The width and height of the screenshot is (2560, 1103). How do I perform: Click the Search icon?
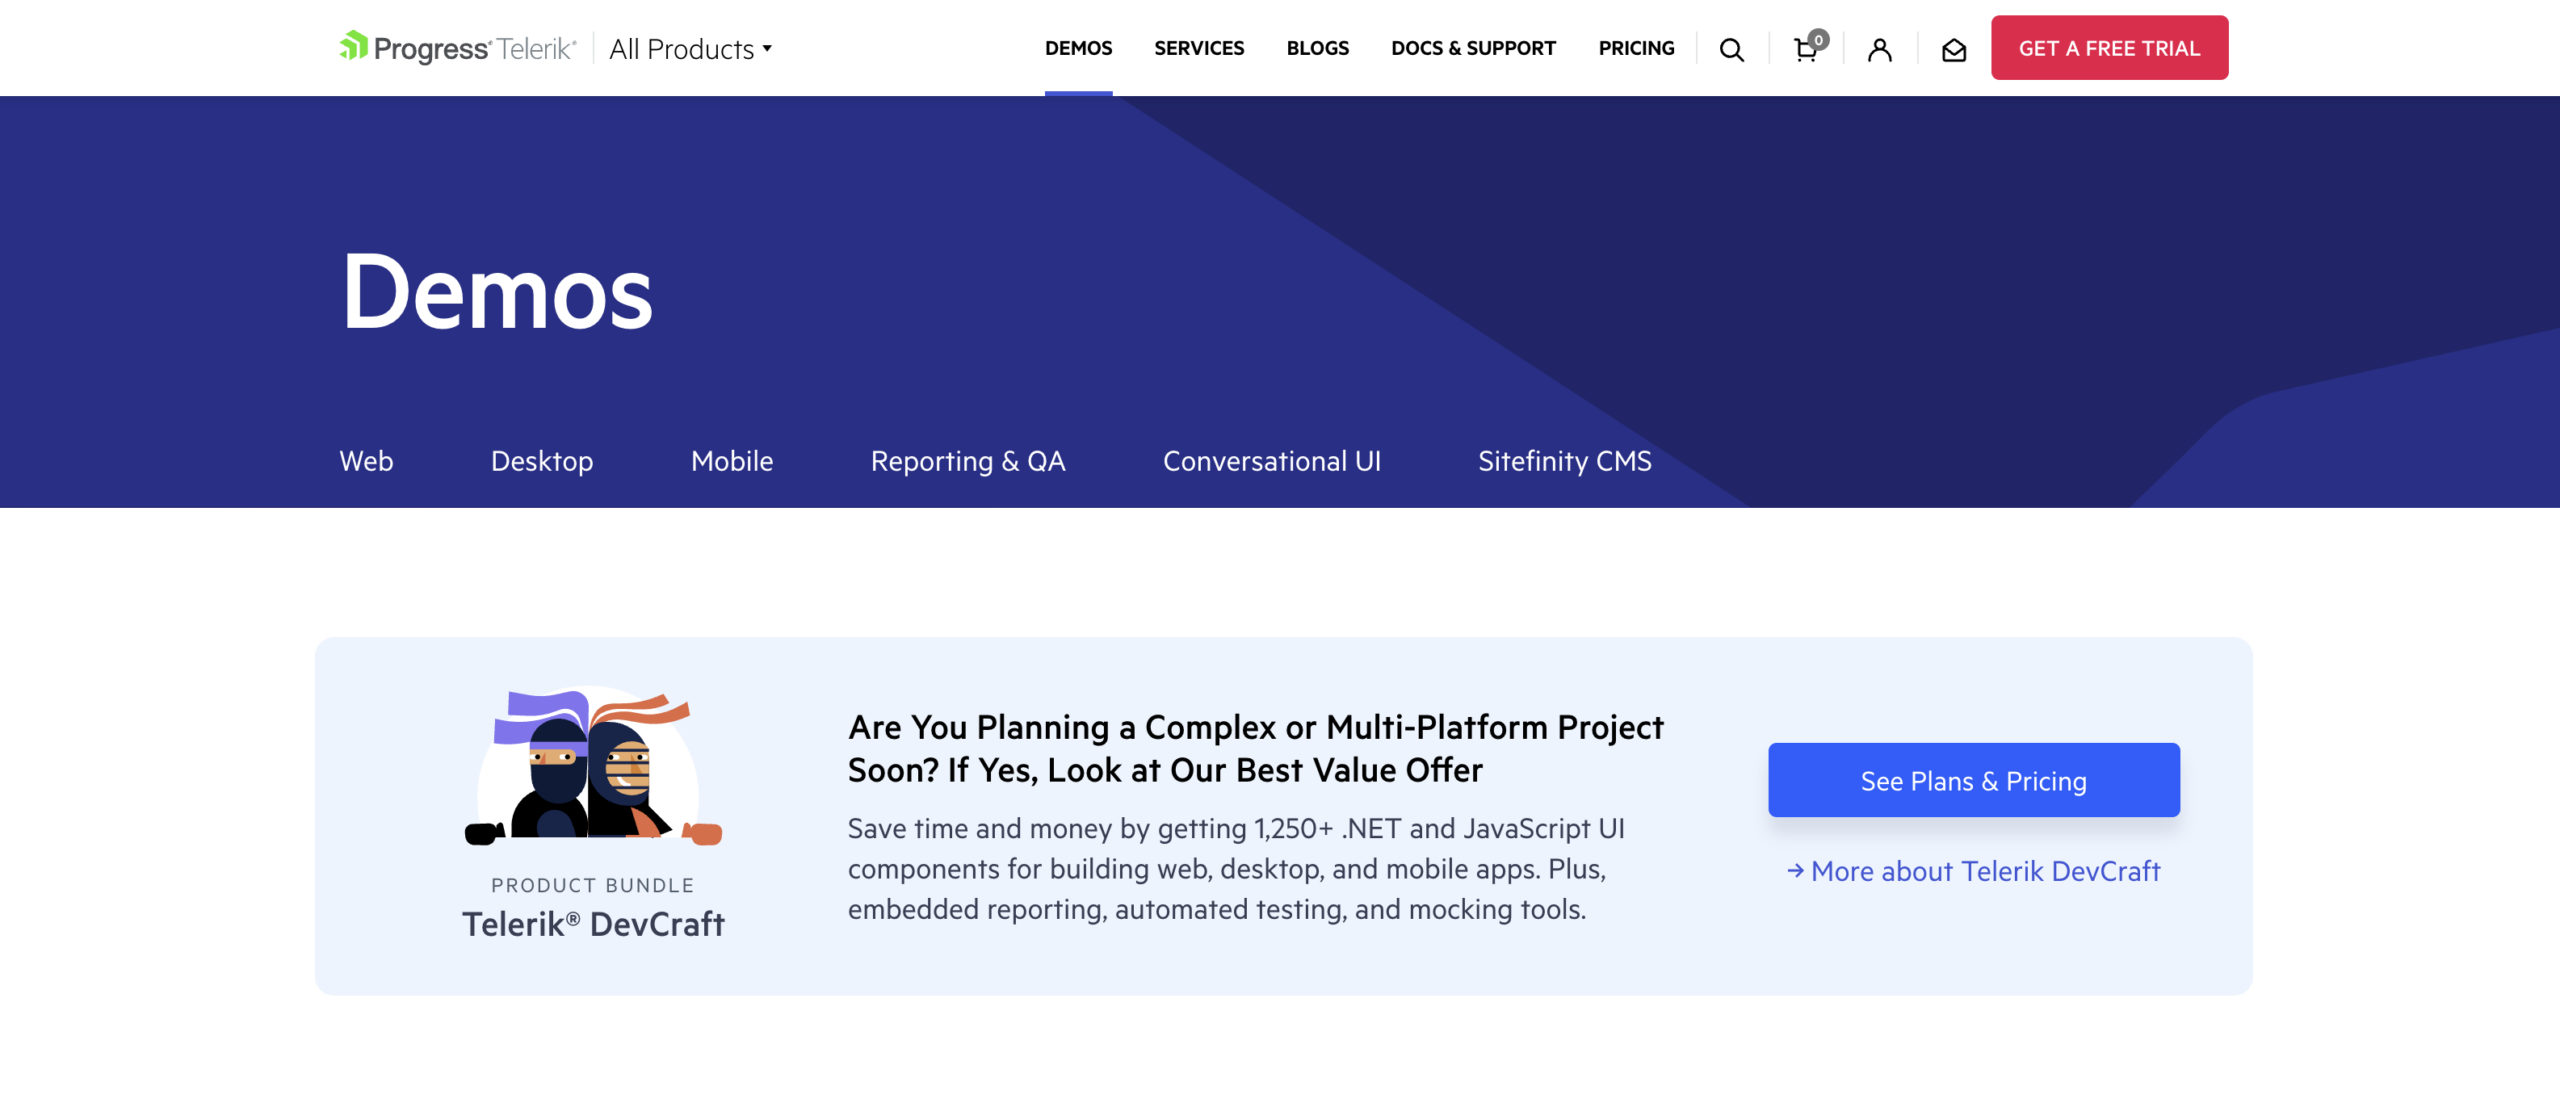pyautogui.click(x=1734, y=47)
